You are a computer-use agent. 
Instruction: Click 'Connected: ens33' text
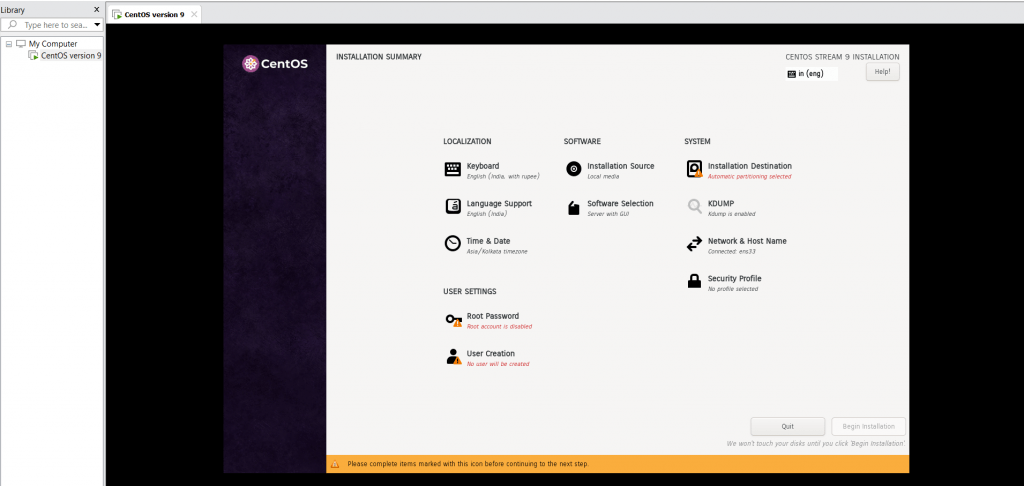click(x=731, y=251)
